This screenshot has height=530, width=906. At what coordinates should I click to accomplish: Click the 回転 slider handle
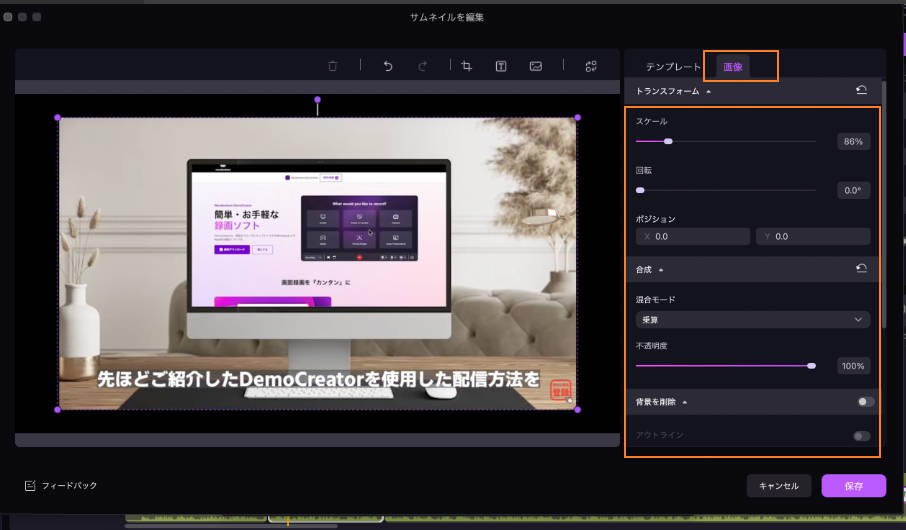[640, 190]
